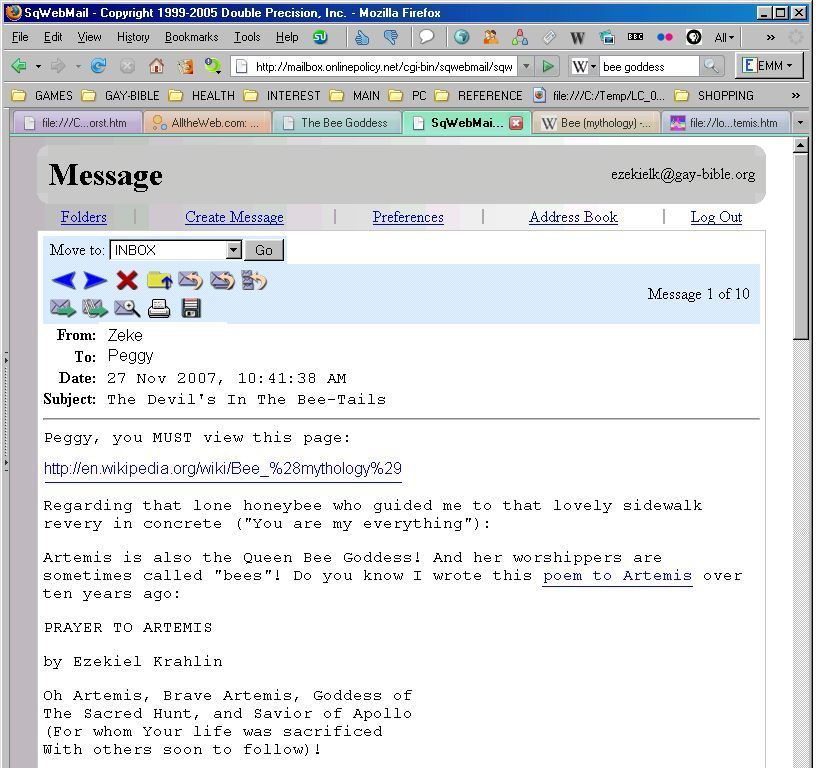Switch to Bee (mythology) Wikipedia tab
Image resolution: width=819 pixels, height=768 pixels.
(x=596, y=123)
